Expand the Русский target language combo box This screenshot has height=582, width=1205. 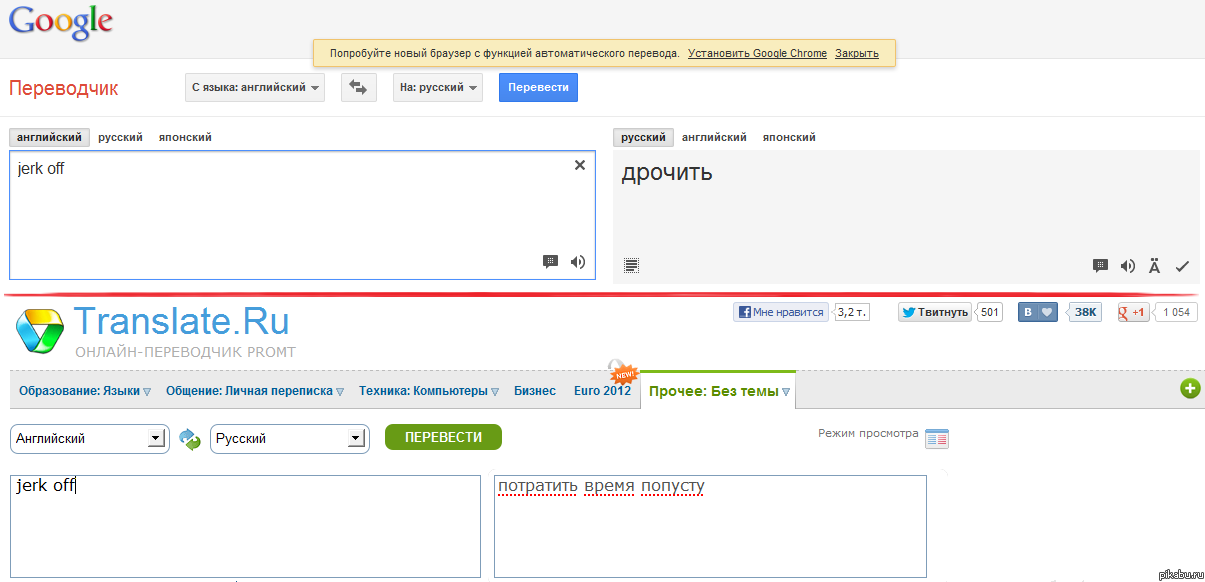pos(355,438)
